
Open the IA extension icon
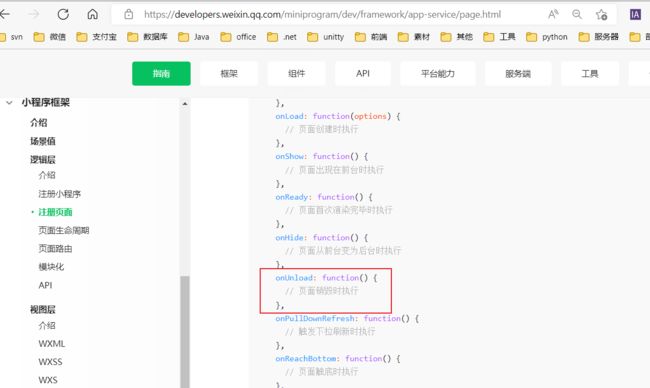635,15
